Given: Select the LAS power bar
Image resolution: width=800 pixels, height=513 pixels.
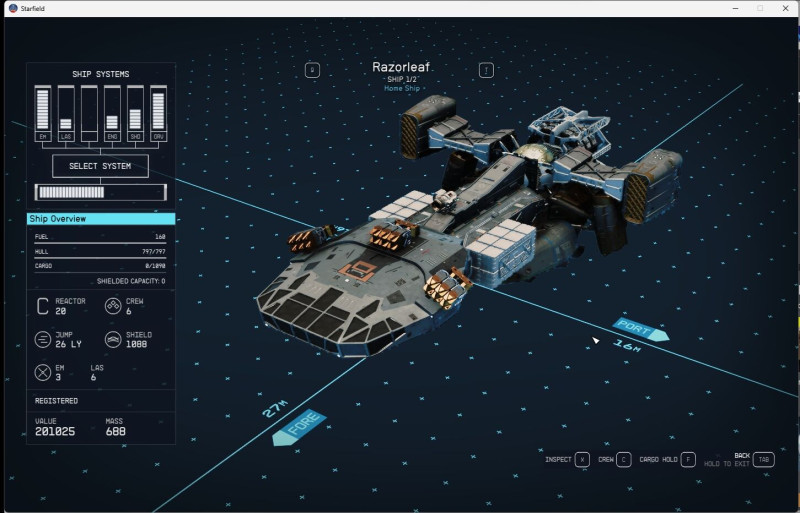Looking at the screenshot, I should (x=66, y=113).
